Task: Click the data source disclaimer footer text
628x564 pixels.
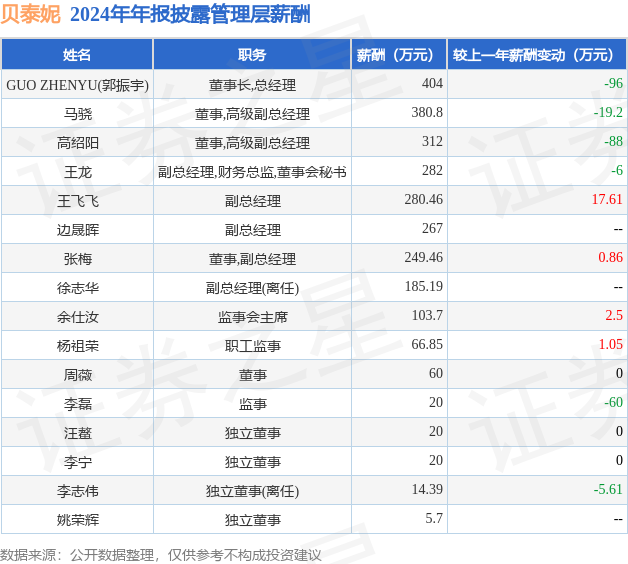Action: (161, 555)
